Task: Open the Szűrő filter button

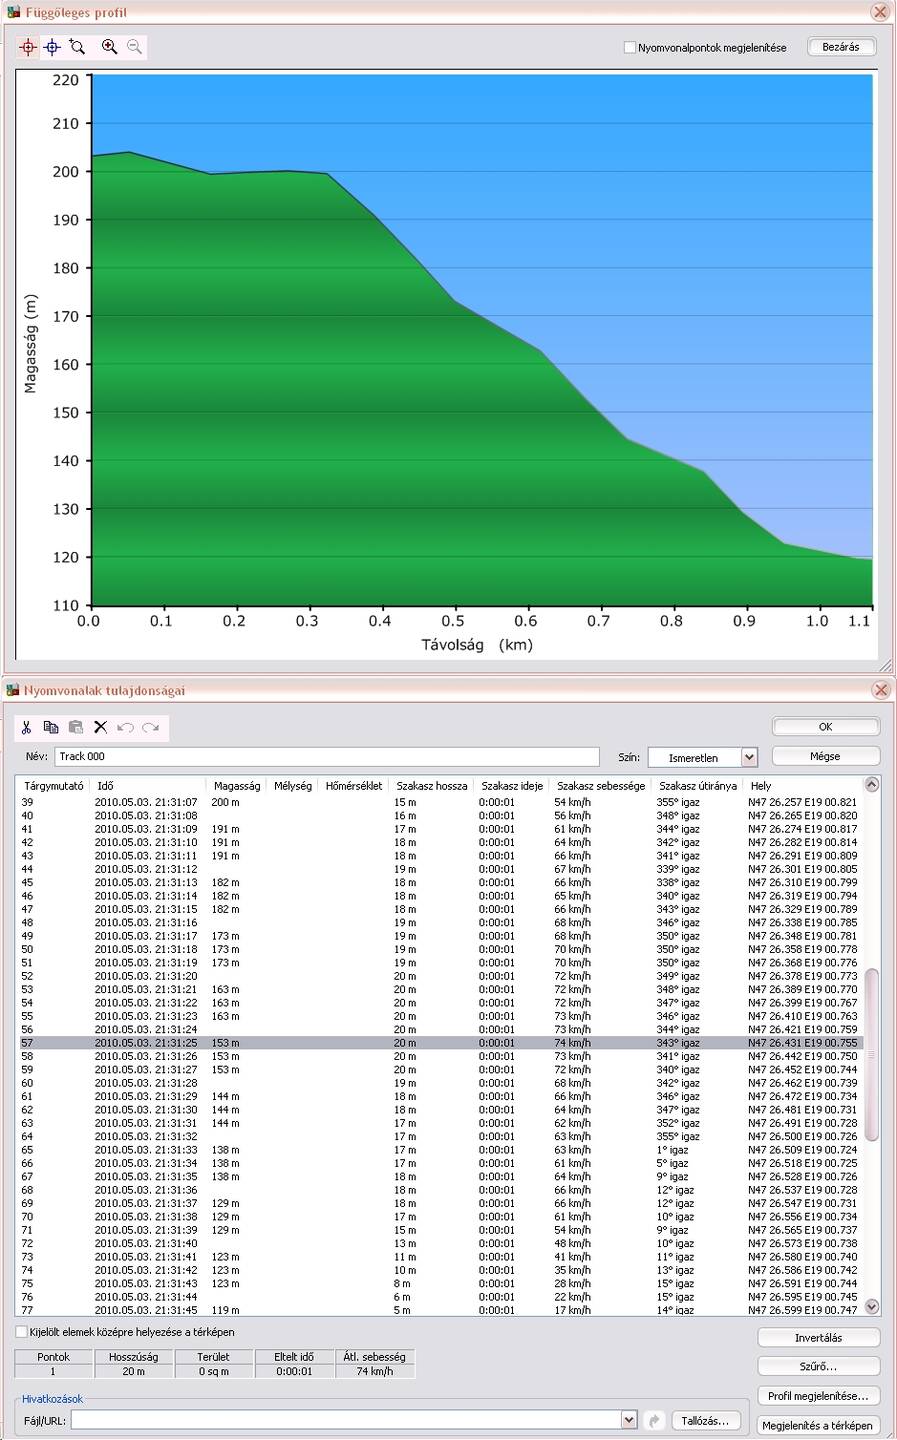Action: pyautogui.click(x=818, y=1366)
